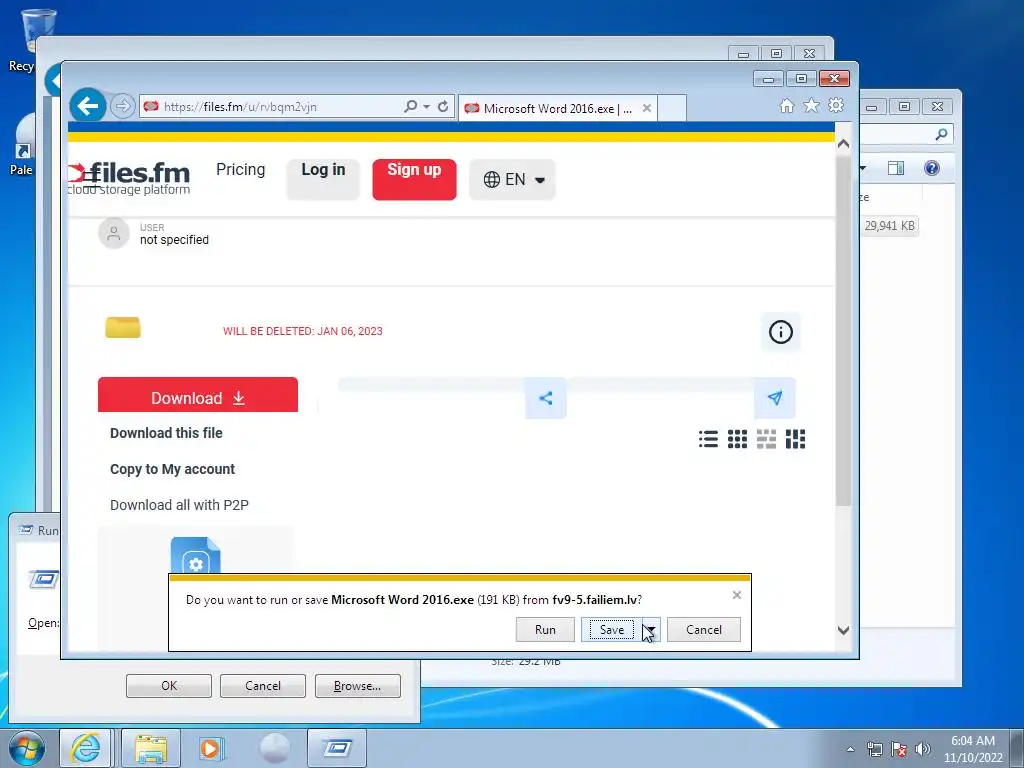Open the Windows Start menu
Image resolution: width=1024 pixels, height=768 pixels.
pos(27,748)
